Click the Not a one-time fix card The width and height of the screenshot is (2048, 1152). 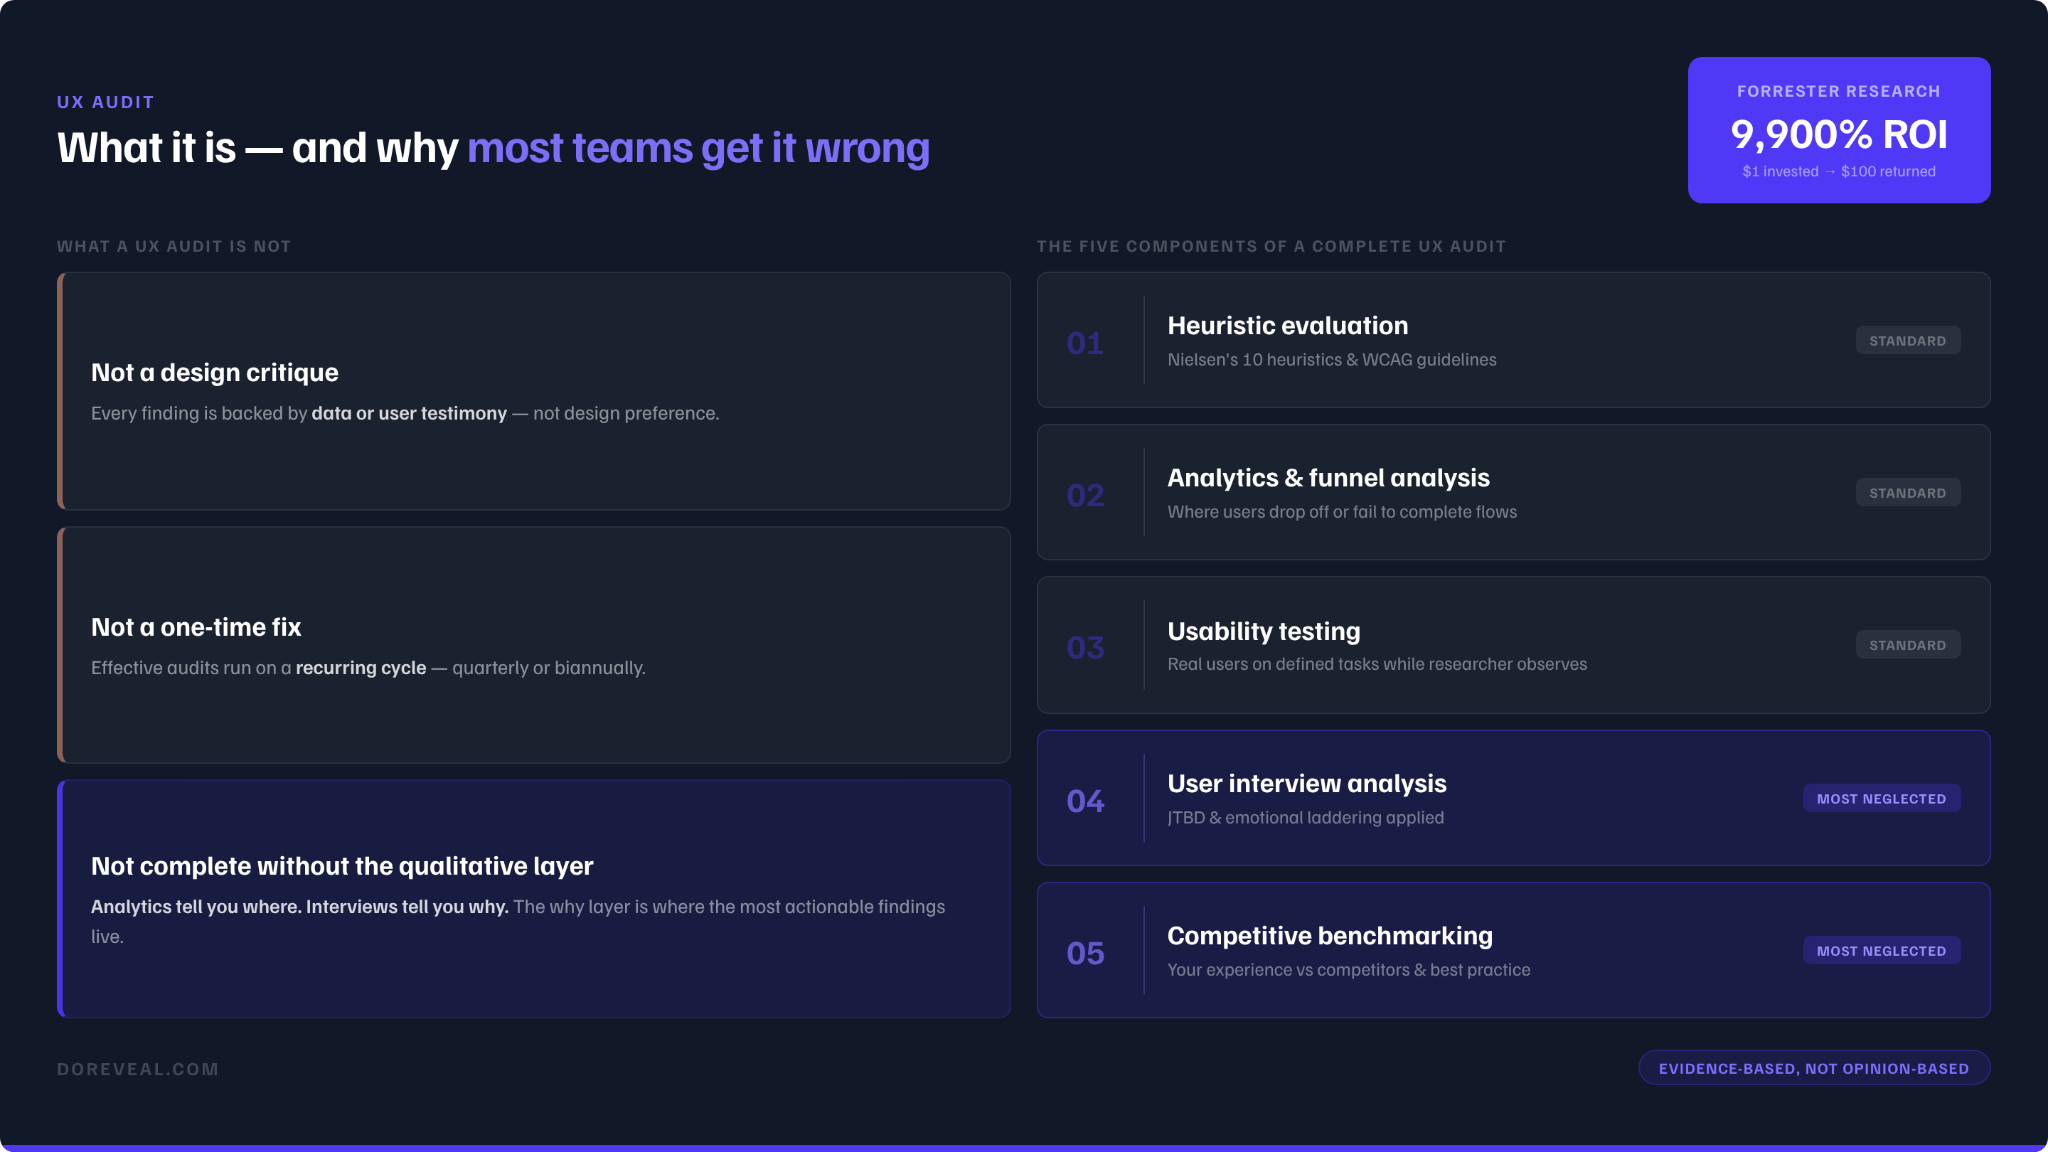534,645
